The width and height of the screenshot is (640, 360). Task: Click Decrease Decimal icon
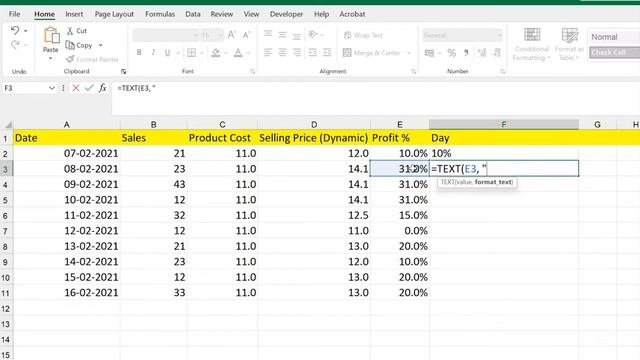(497, 53)
